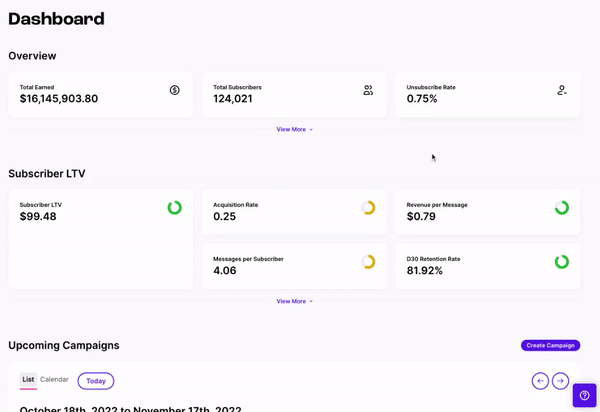Click the Revenue per Message ring chart
Image resolution: width=600 pixels, height=412 pixels.
tap(562, 208)
